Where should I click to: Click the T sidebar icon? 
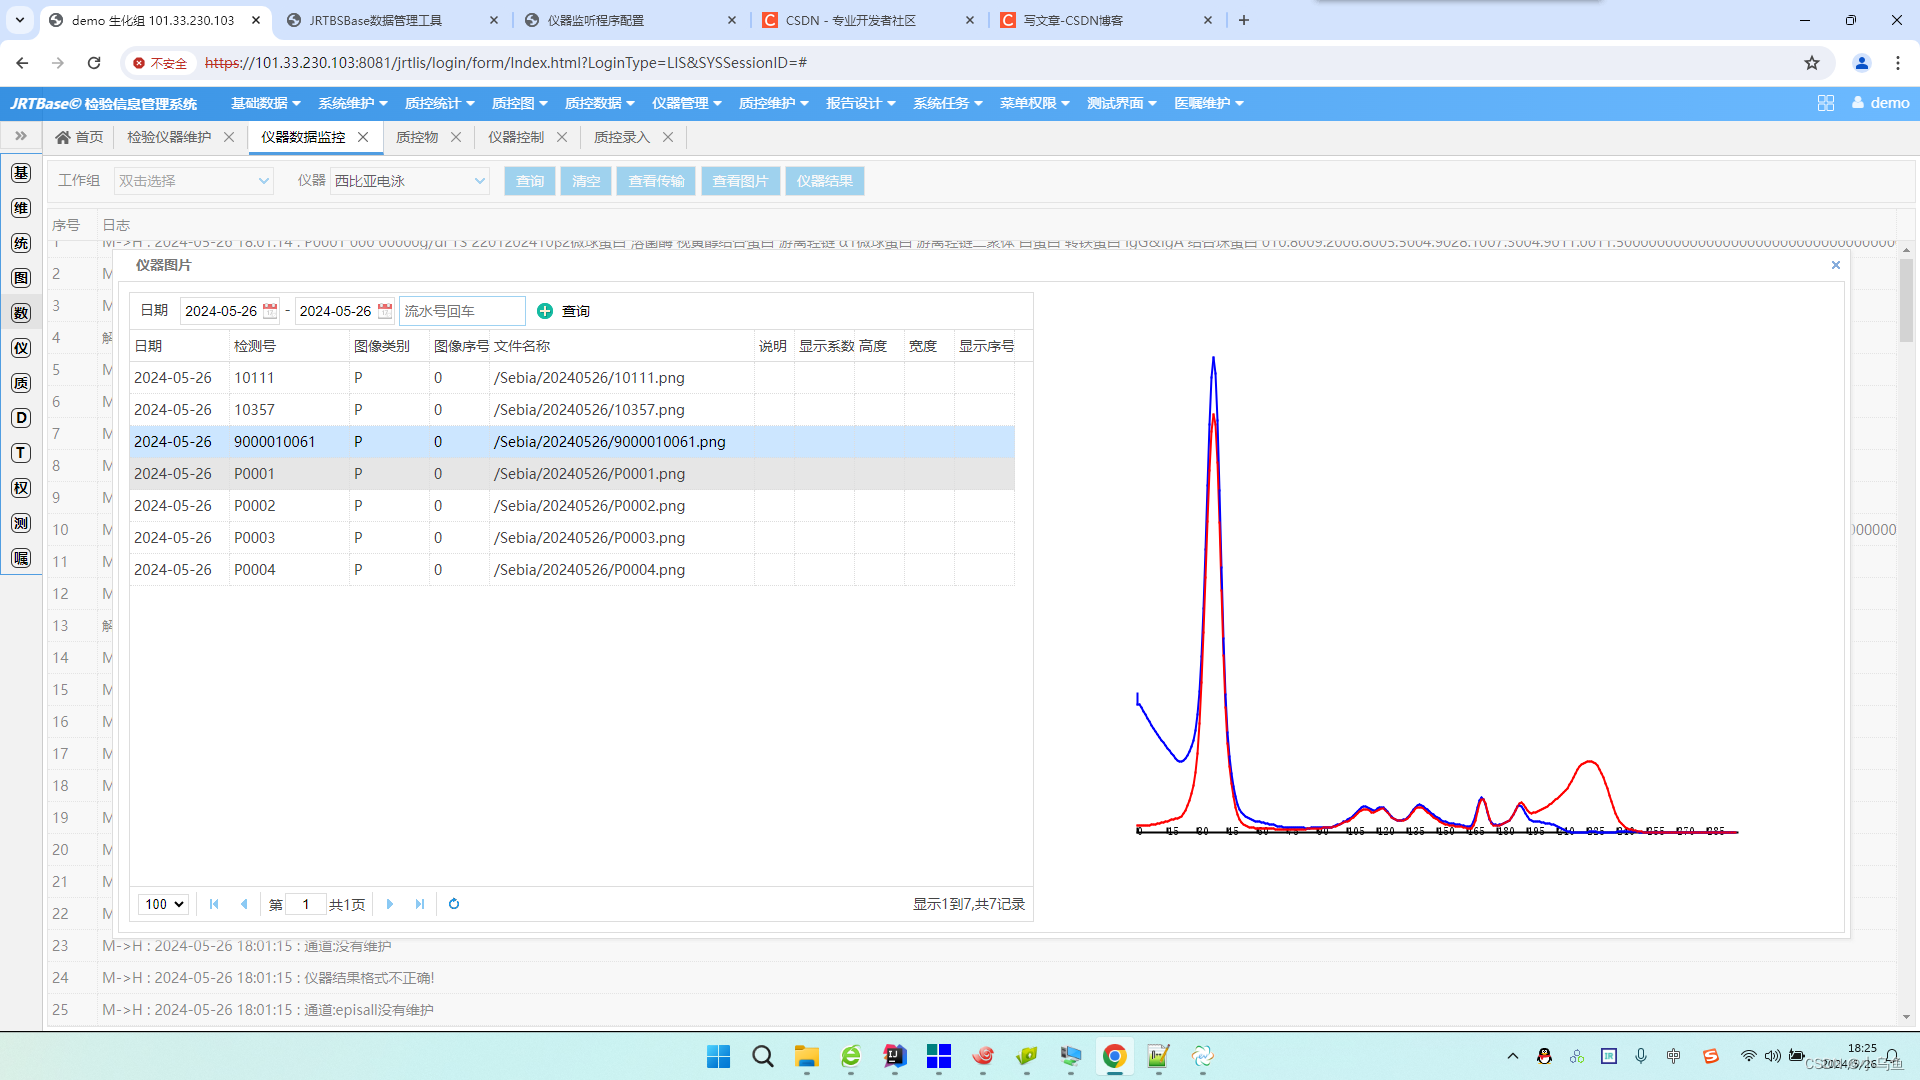tap(21, 453)
